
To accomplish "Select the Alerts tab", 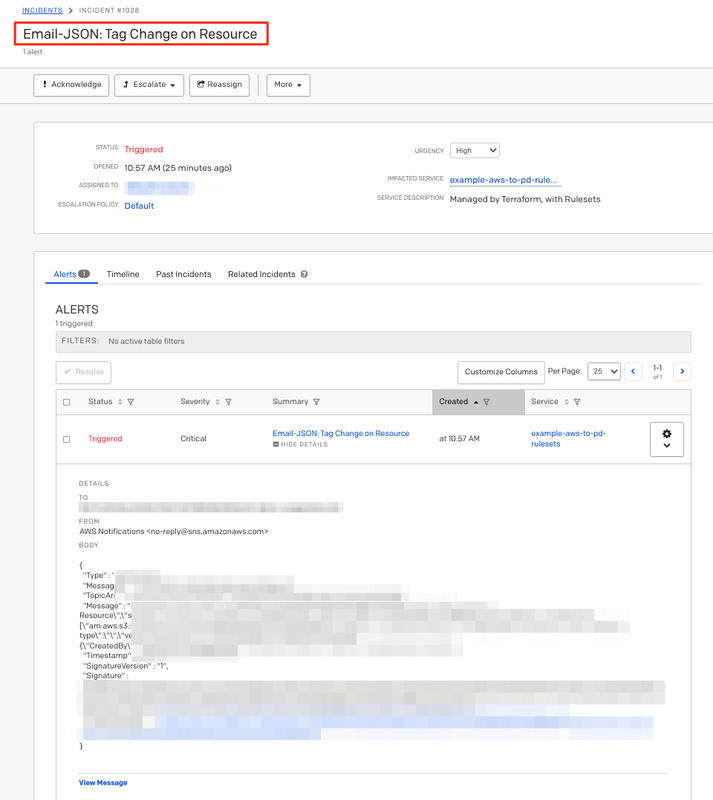I will pyautogui.click(x=71, y=274).
